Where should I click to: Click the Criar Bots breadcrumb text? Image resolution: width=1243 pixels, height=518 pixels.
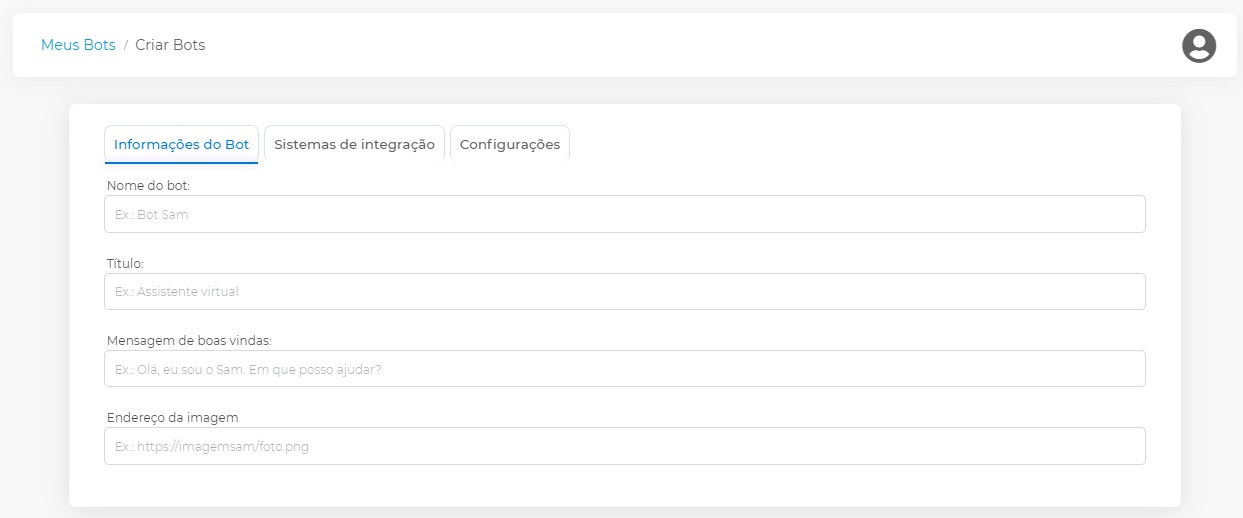coord(170,45)
